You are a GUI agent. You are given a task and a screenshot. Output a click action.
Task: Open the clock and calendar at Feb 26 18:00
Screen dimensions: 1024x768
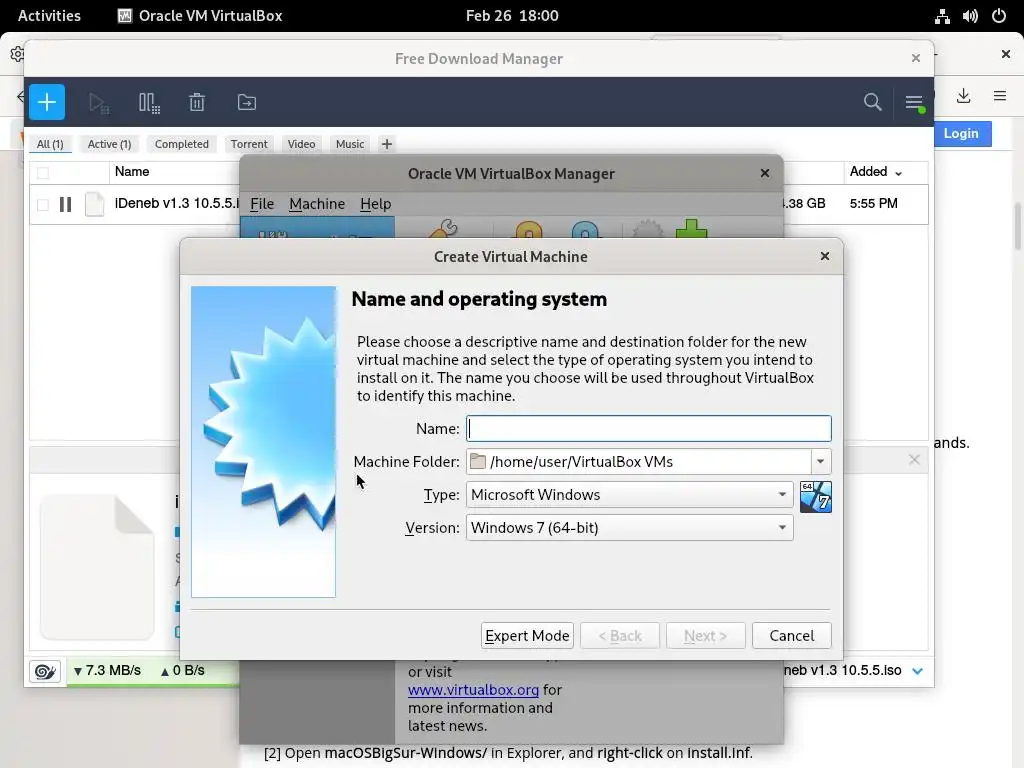[512, 16]
